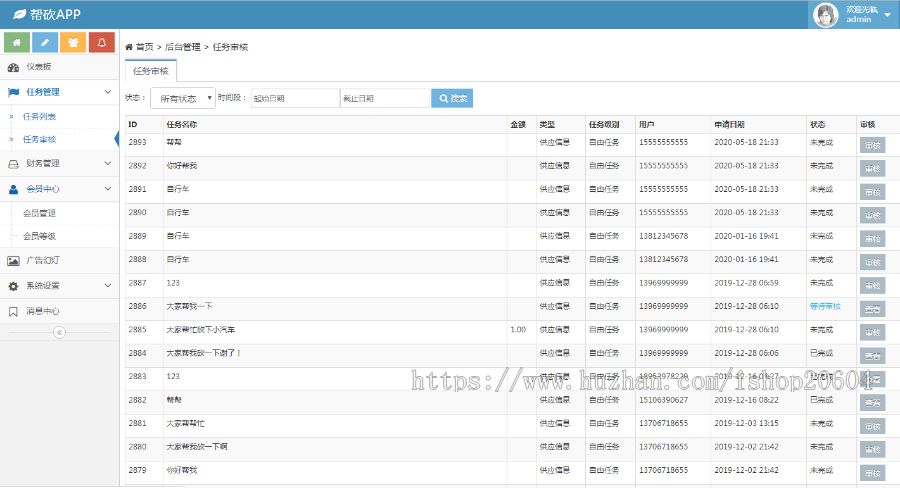Open the admin user dropdown arrow

887,15
